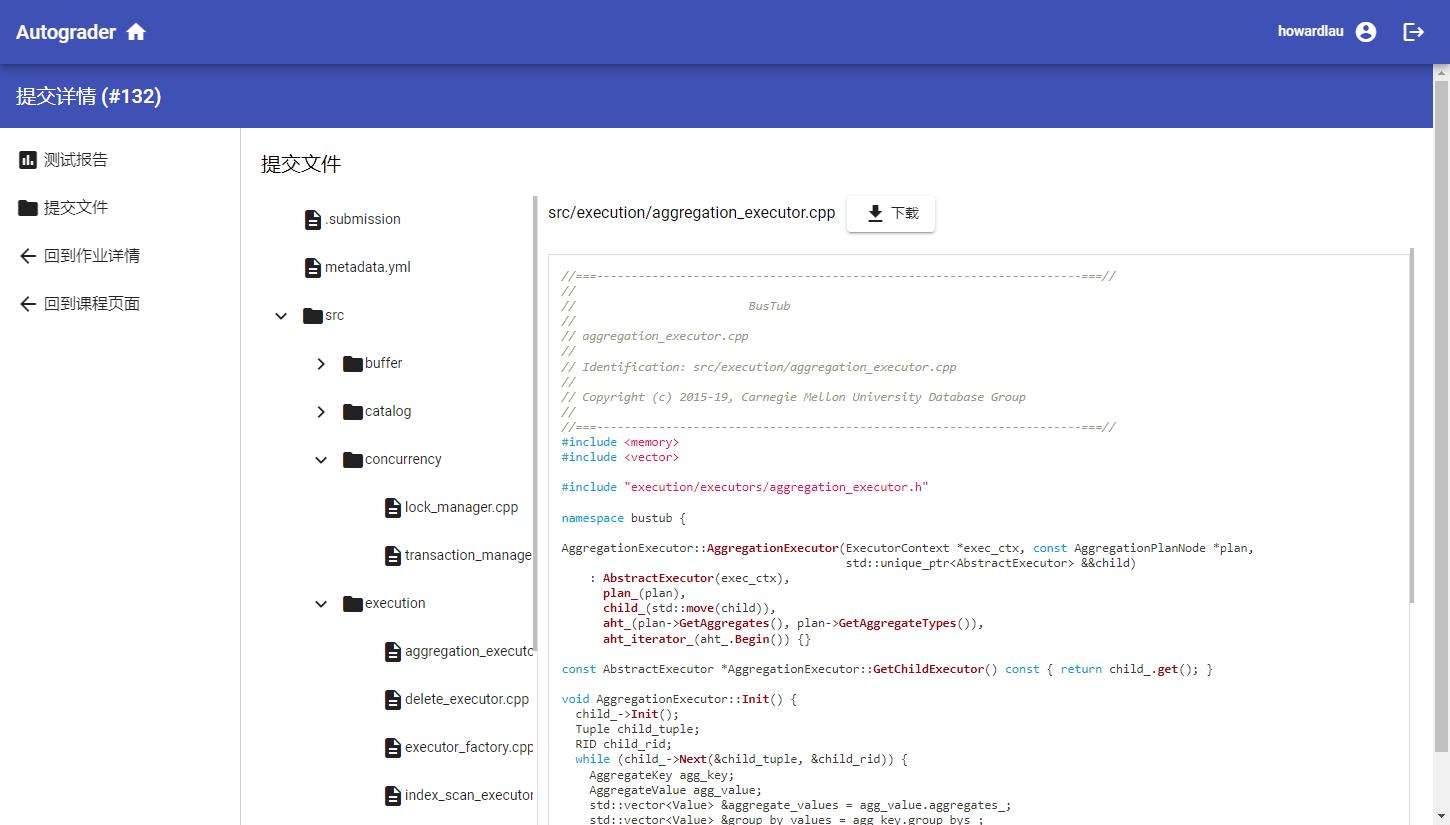Click the index_scan_executor file icon
Viewport: 1450px width, 825px height.
click(393, 796)
